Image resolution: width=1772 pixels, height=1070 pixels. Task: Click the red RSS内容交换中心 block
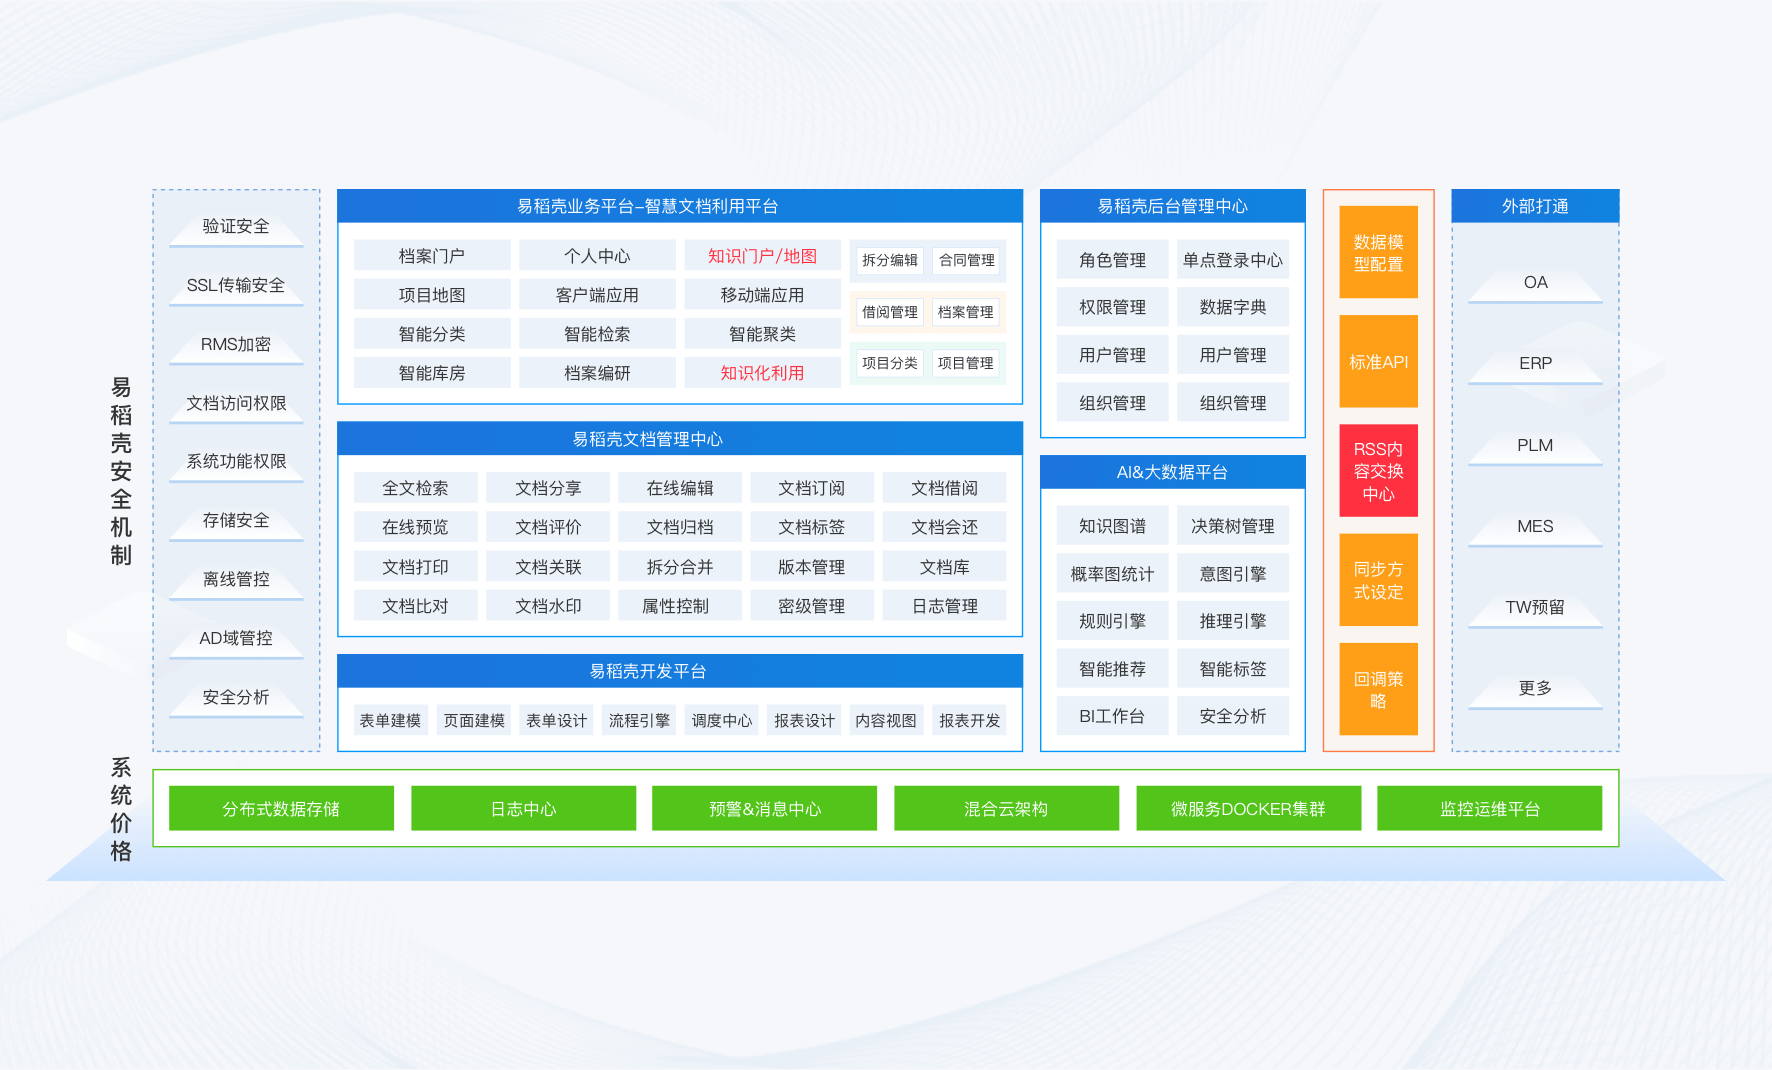tap(1378, 471)
